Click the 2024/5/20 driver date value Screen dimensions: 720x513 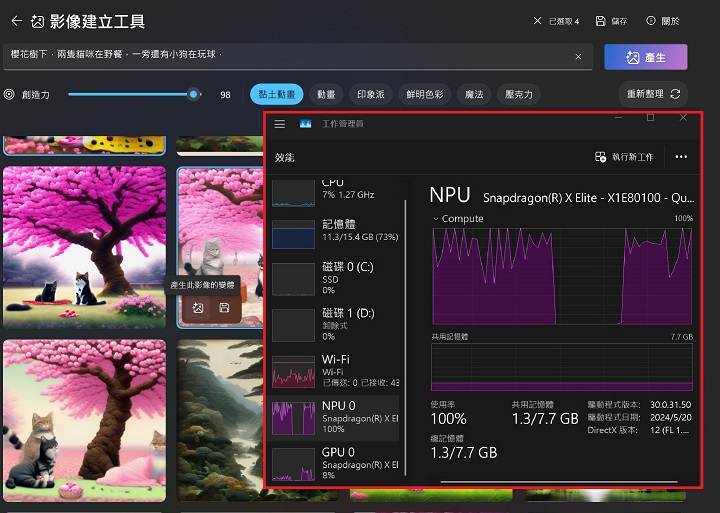coord(670,417)
